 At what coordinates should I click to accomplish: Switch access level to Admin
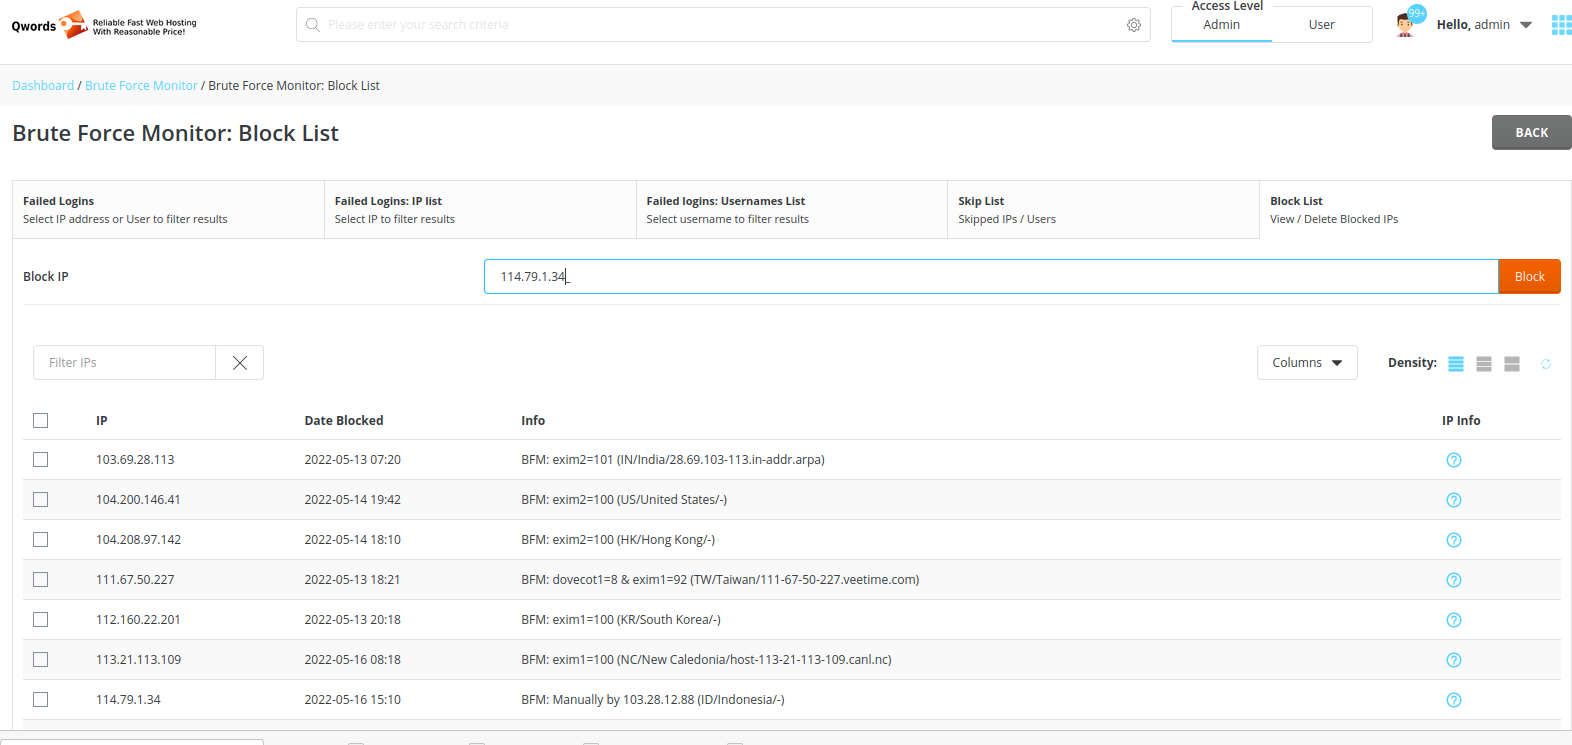pos(1222,25)
